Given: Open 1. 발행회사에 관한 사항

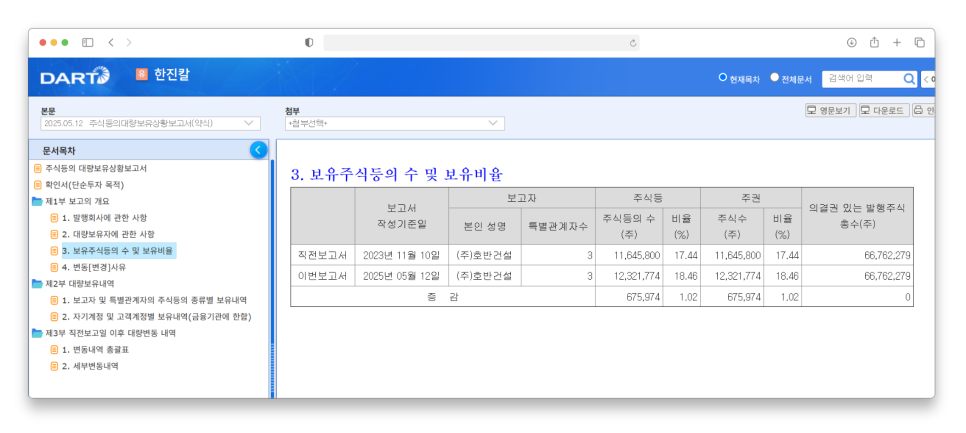Looking at the screenshot, I should pos(104,218).
